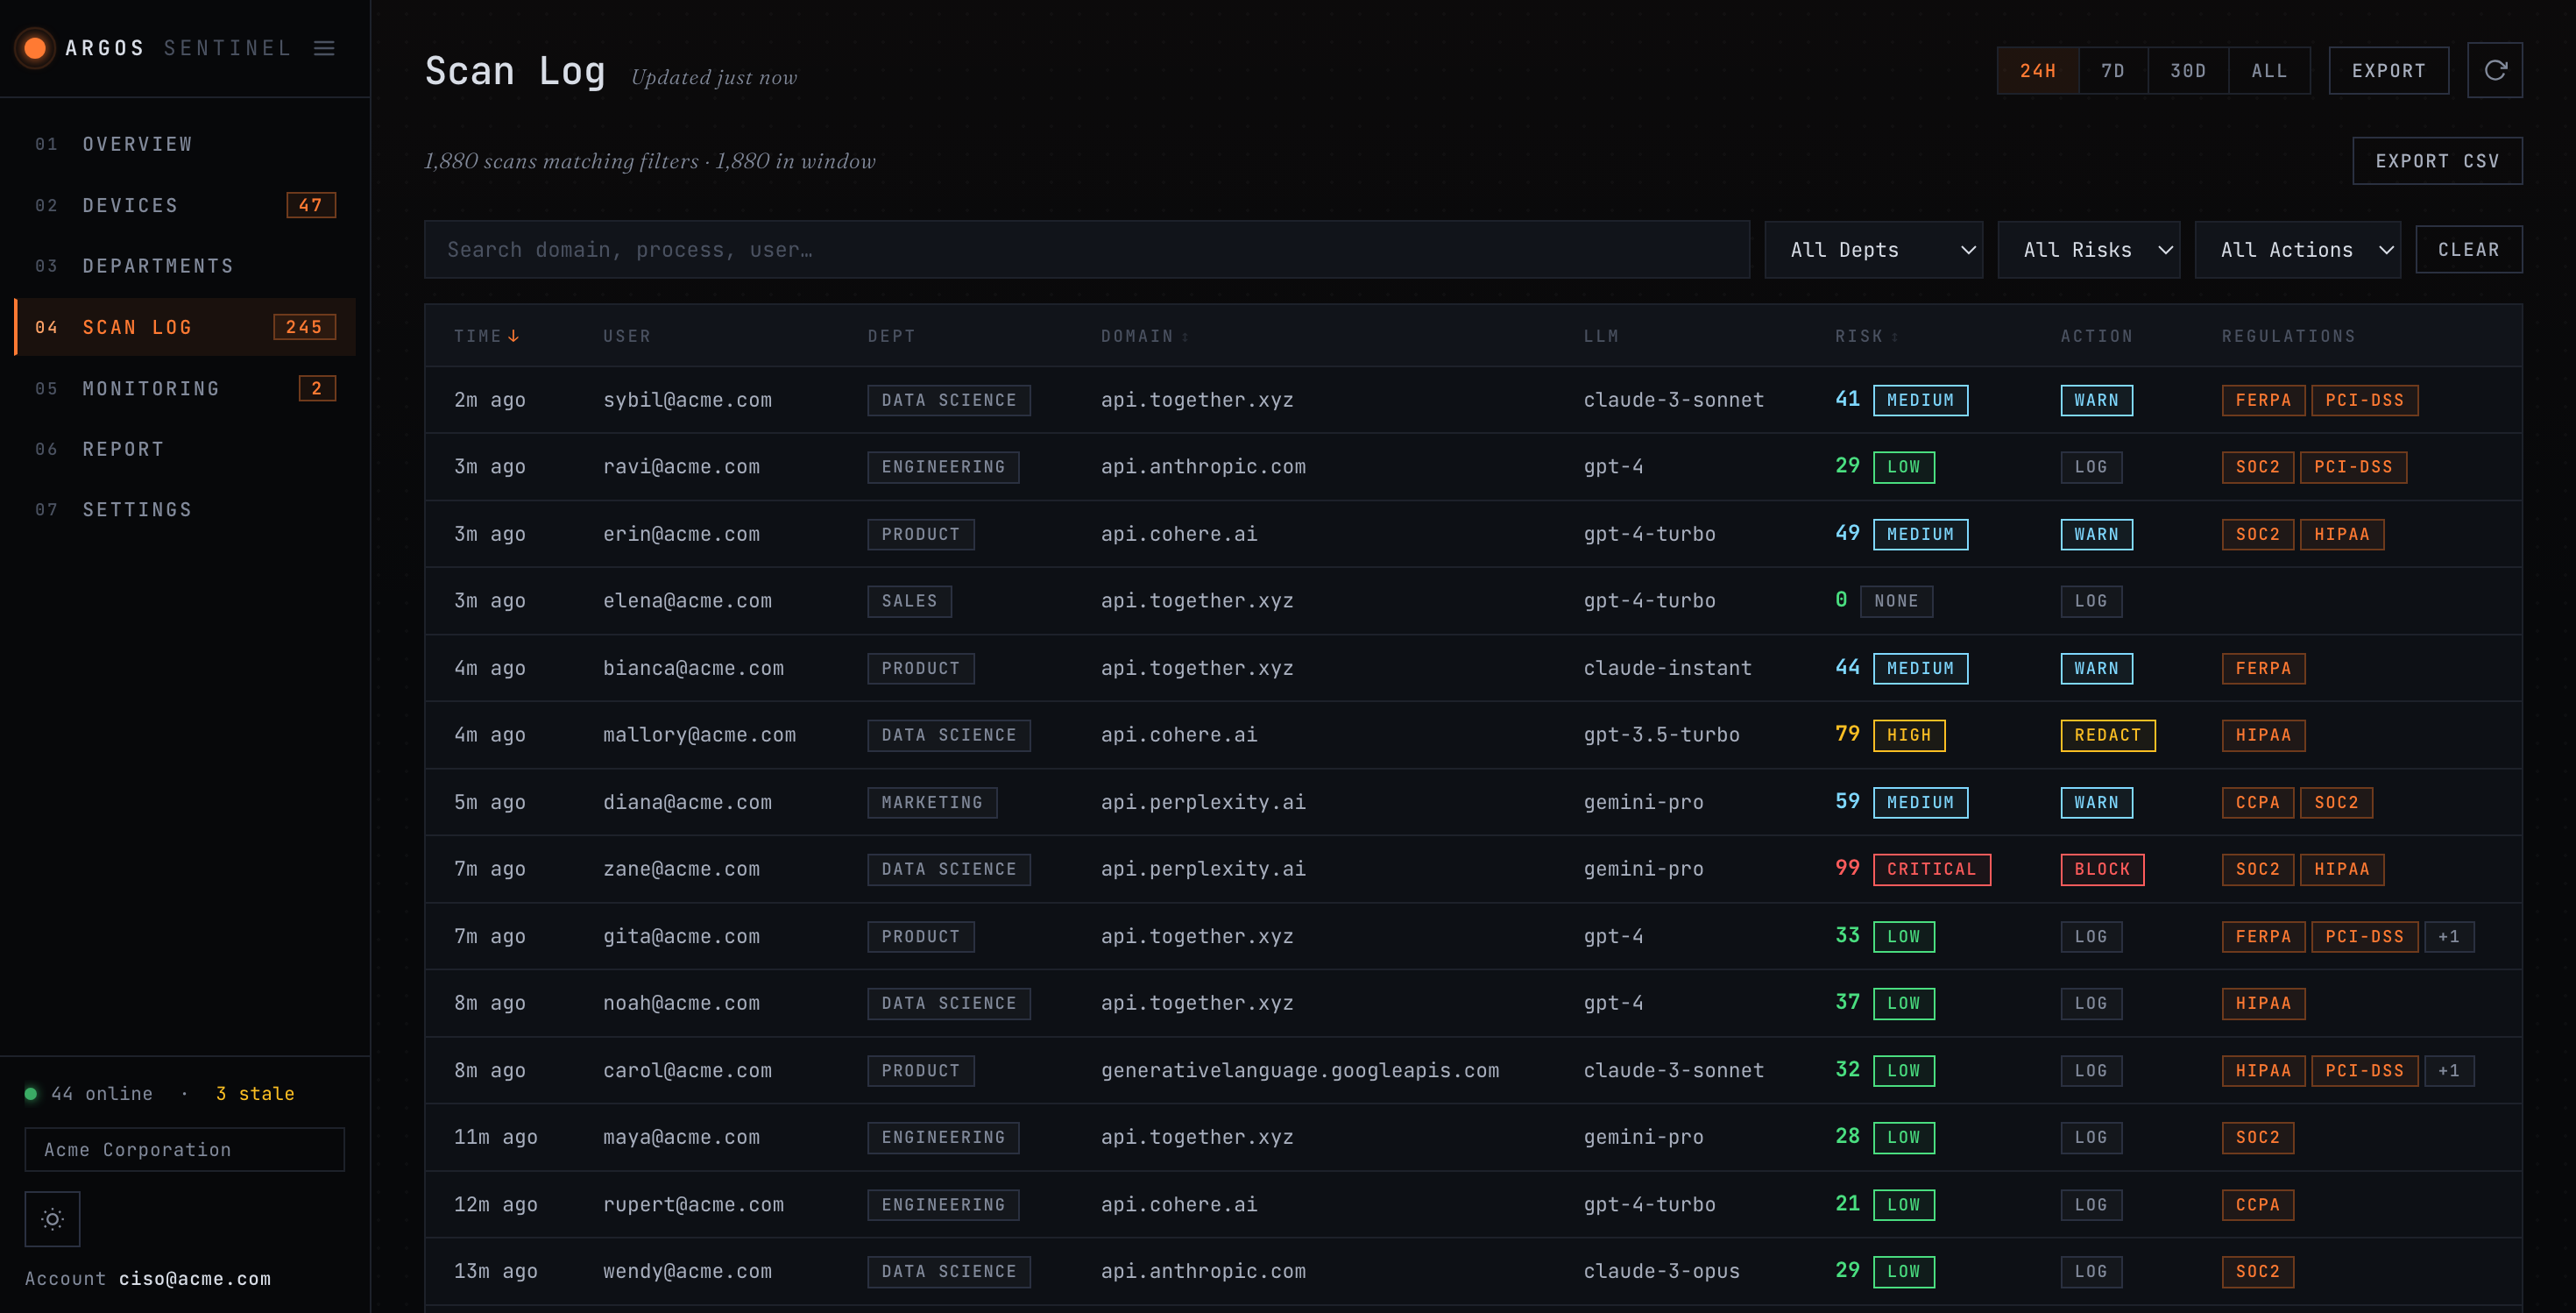
Task: Click the BLOCK action badge
Action: point(2102,869)
